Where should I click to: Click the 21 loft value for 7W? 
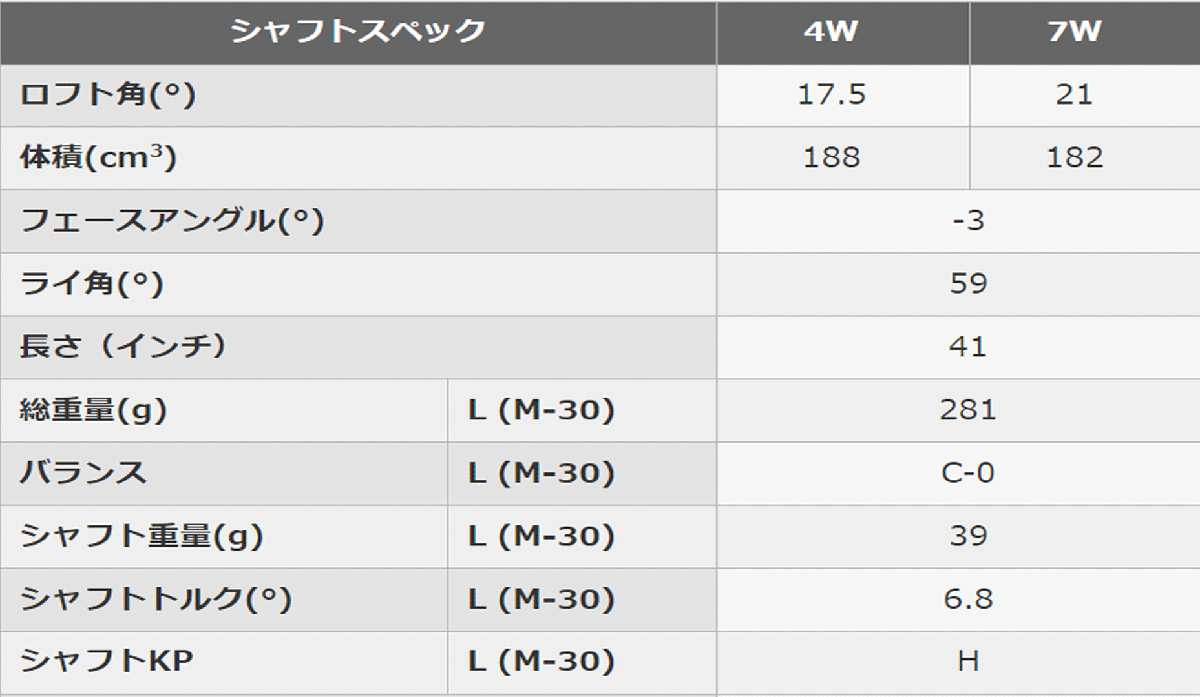point(1075,95)
